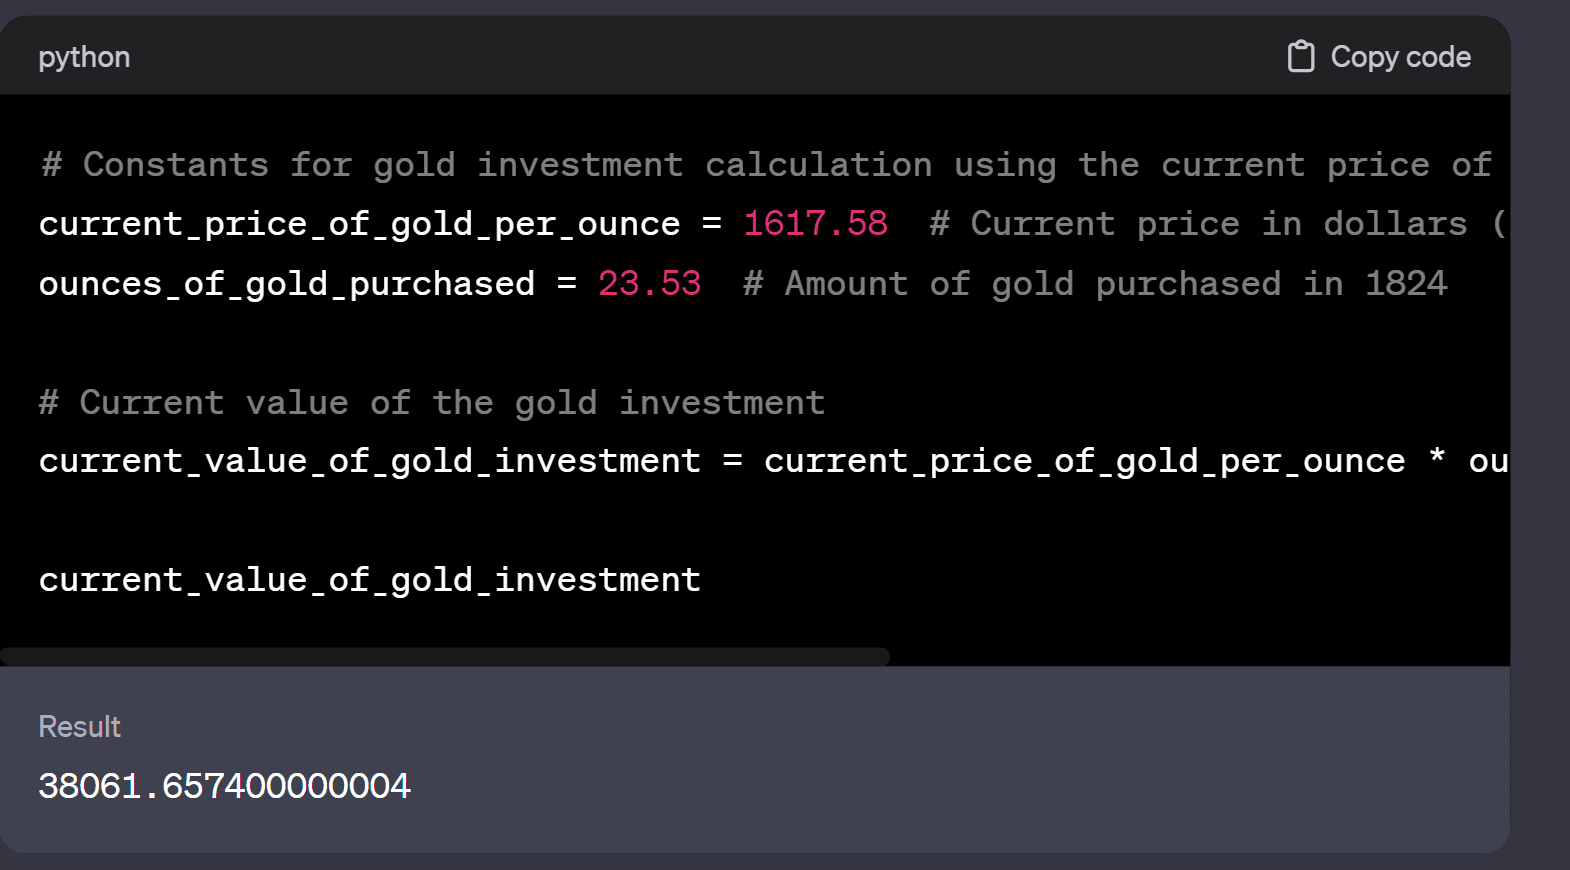Click the empty scrollbar track right of thumb

click(1200, 657)
